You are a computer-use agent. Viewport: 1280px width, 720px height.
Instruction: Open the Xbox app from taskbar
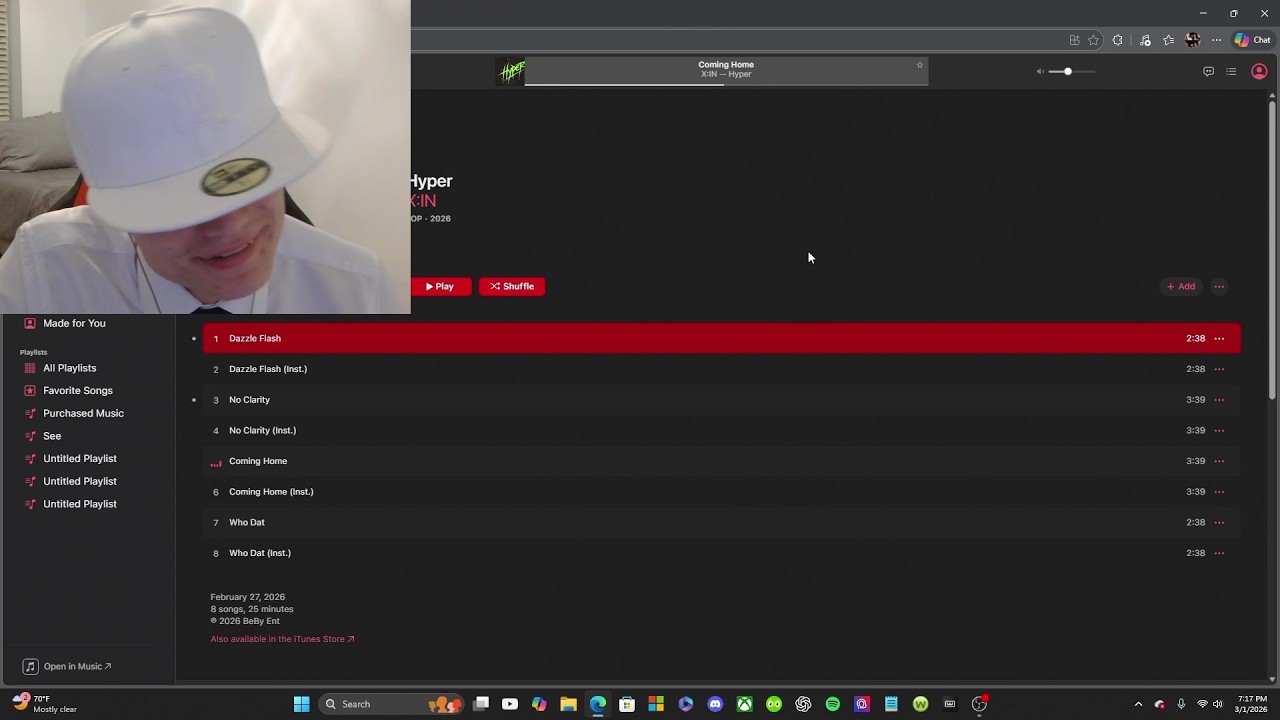745,704
